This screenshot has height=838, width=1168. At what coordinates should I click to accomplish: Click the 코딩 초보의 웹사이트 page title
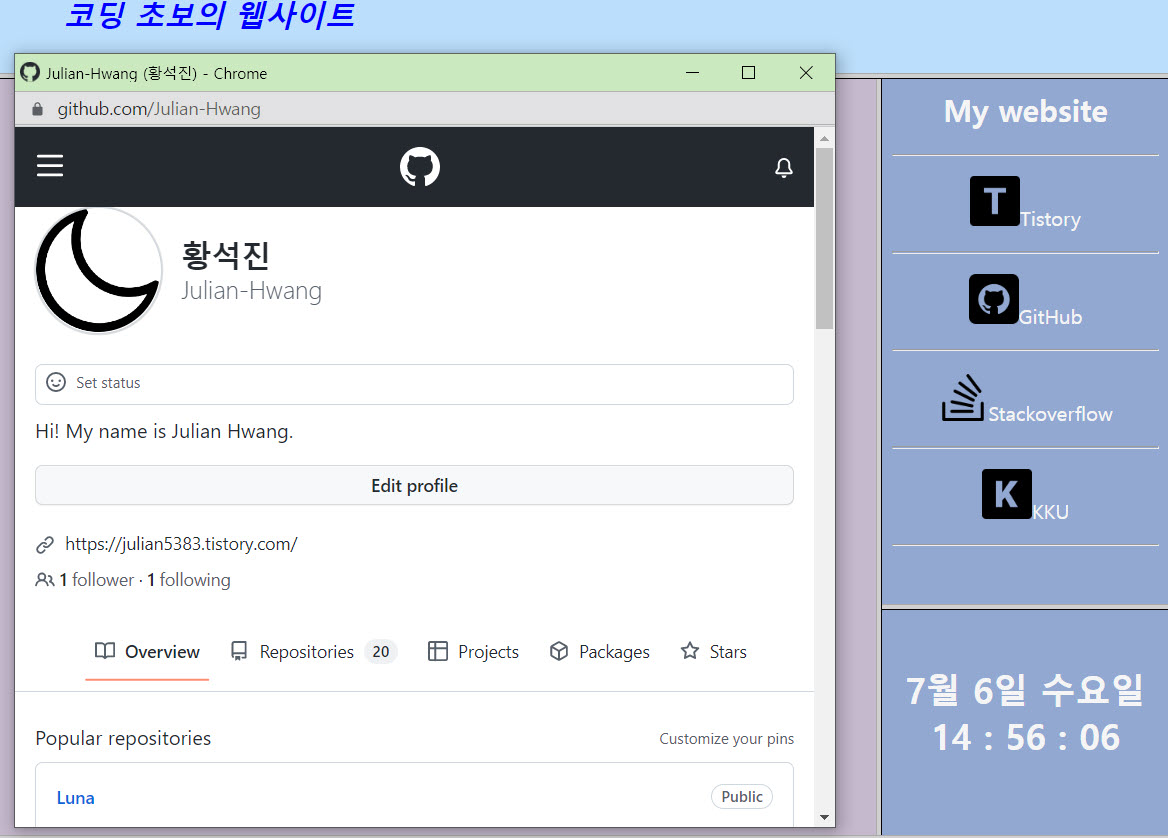pyautogui.click(x=210, y=16)
